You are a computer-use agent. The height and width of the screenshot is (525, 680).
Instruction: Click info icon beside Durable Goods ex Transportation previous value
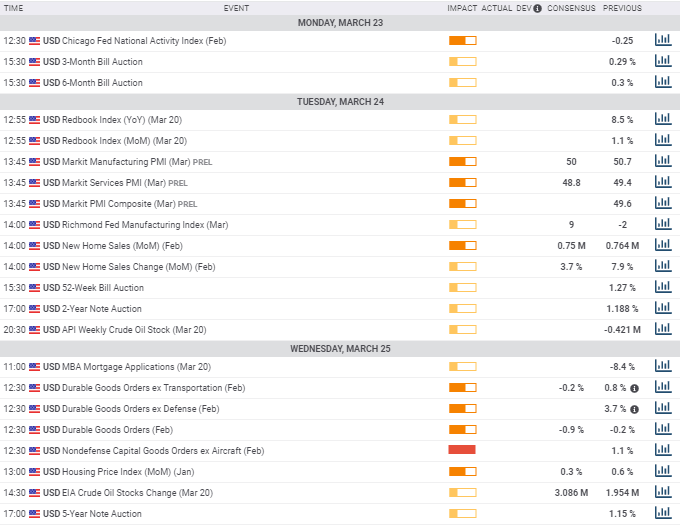coord(634,387)
